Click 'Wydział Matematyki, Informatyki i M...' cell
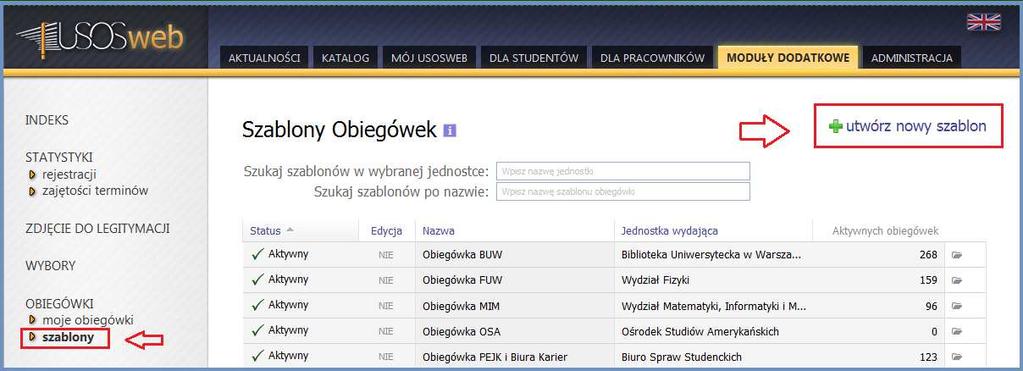The width and height of the screenshot is (1023, 371). pyautogui.click(x=714, y=306)
